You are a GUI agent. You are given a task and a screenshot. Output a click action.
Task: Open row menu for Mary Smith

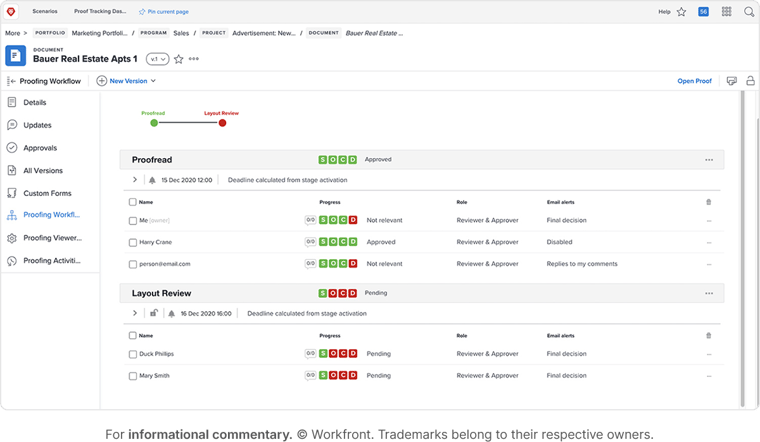pyautogui.click(x=709, y=376)
